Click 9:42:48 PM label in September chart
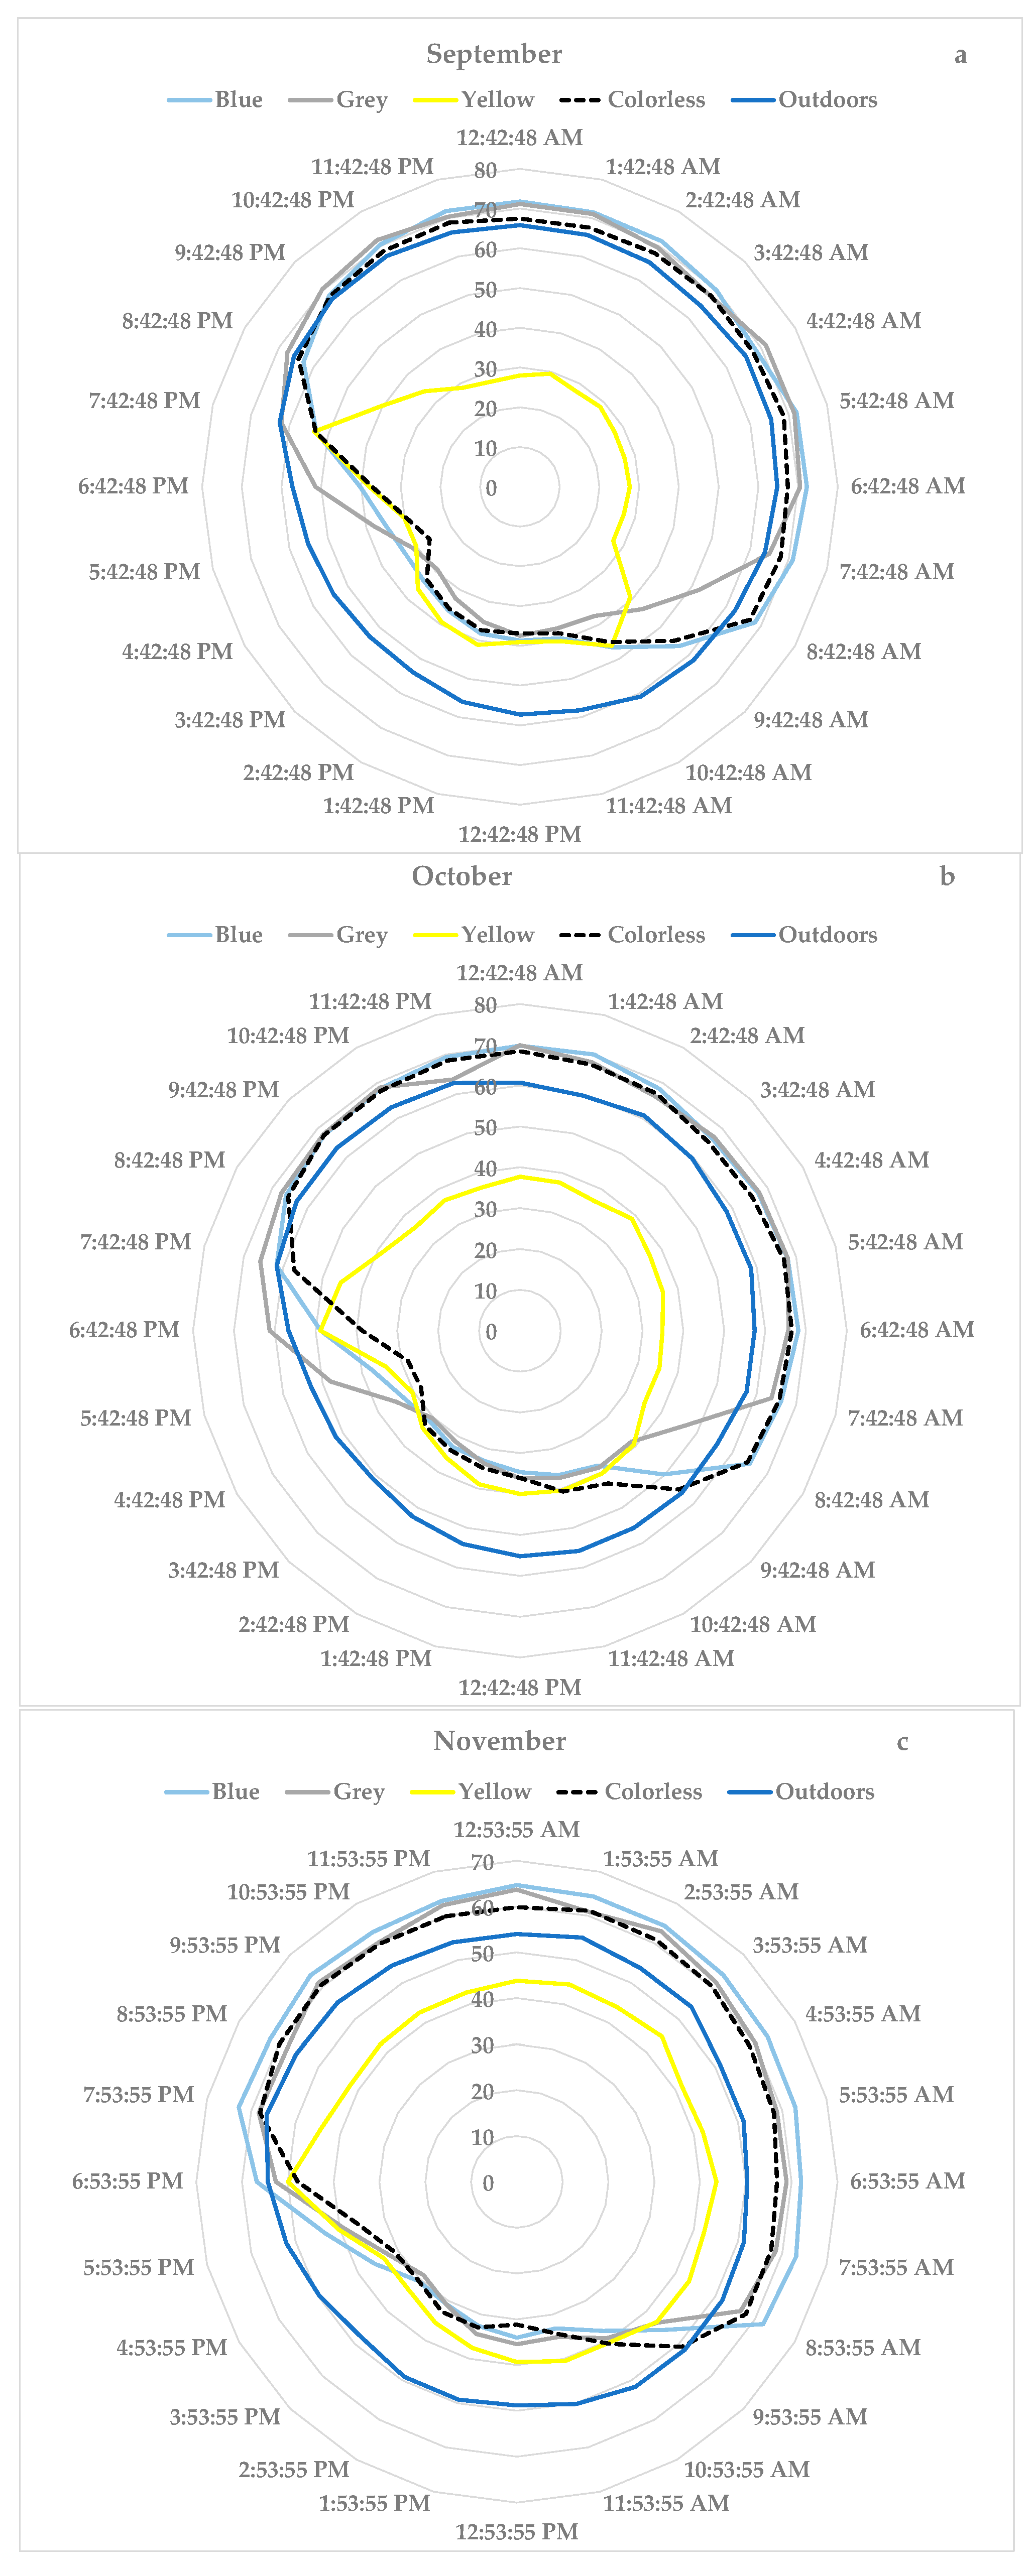The image size is (1034, 2576). (x=230, y=253)
